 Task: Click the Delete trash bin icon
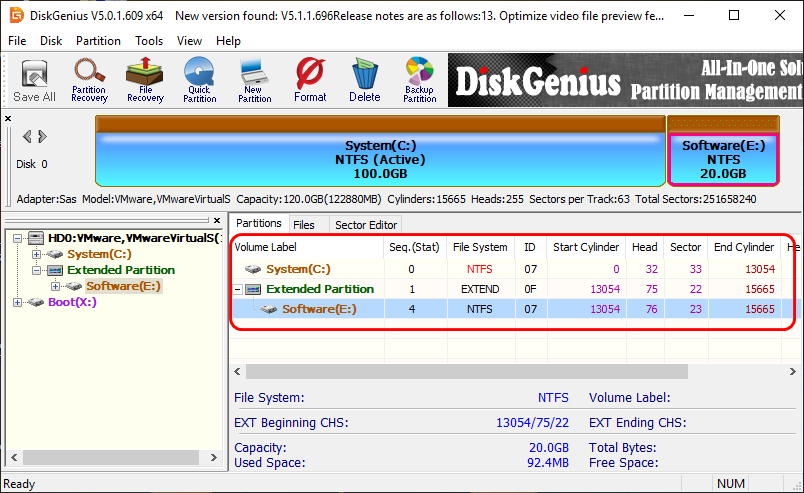tap(365, 81)
